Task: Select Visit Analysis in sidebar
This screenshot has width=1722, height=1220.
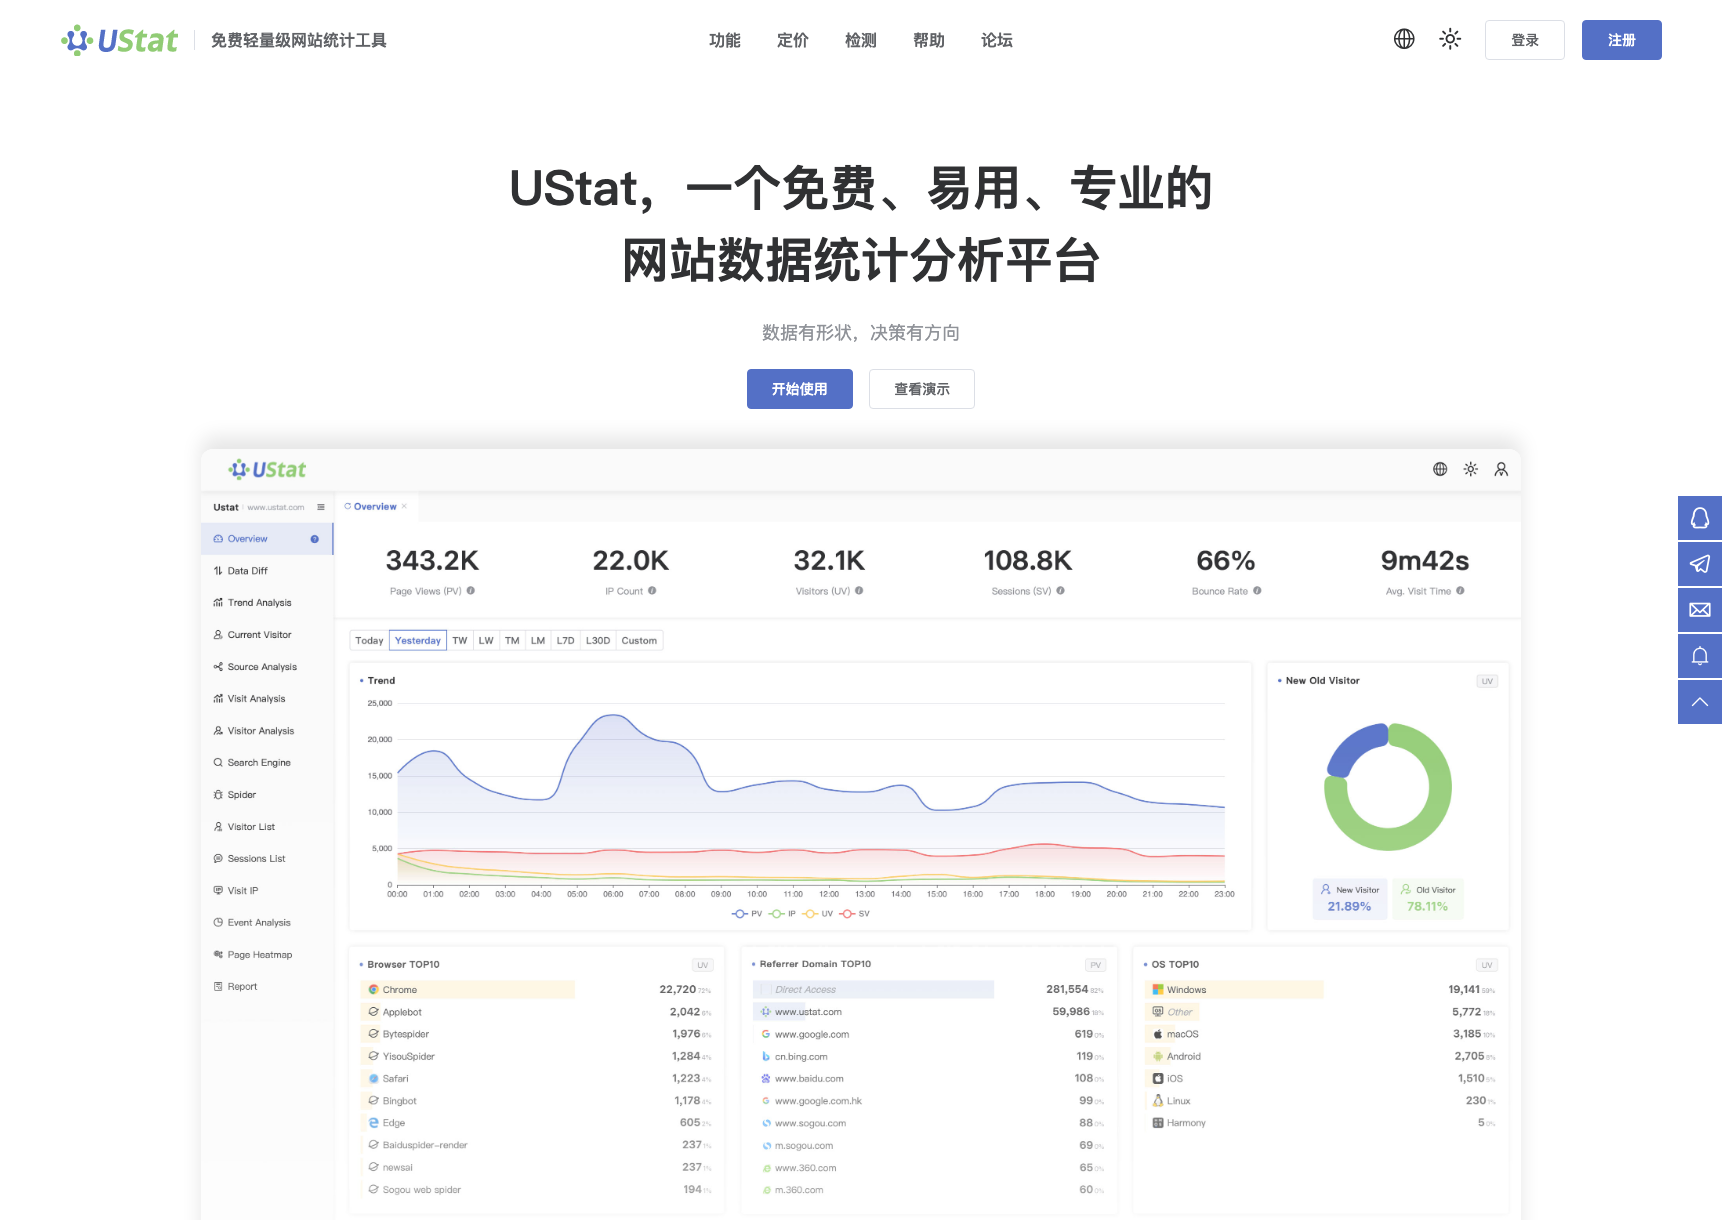Action: pyautogui.click(x=267, y=699)
